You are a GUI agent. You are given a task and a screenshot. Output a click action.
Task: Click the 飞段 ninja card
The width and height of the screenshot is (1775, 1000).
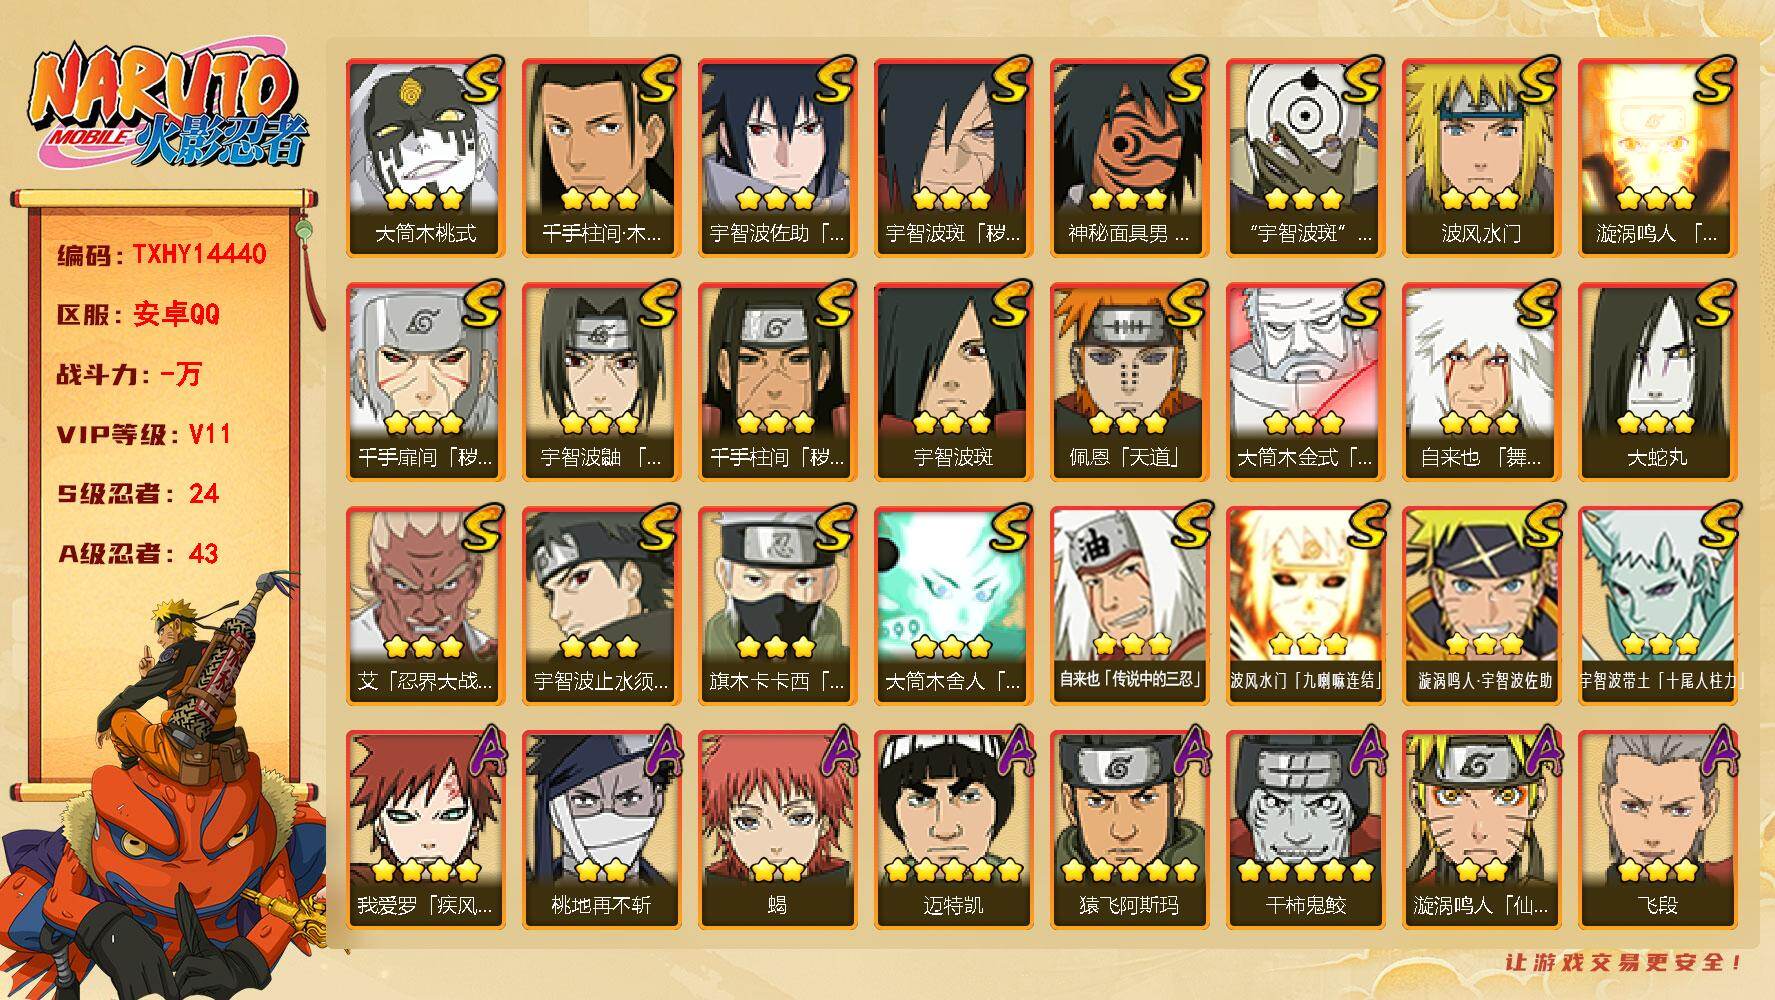1657,829
